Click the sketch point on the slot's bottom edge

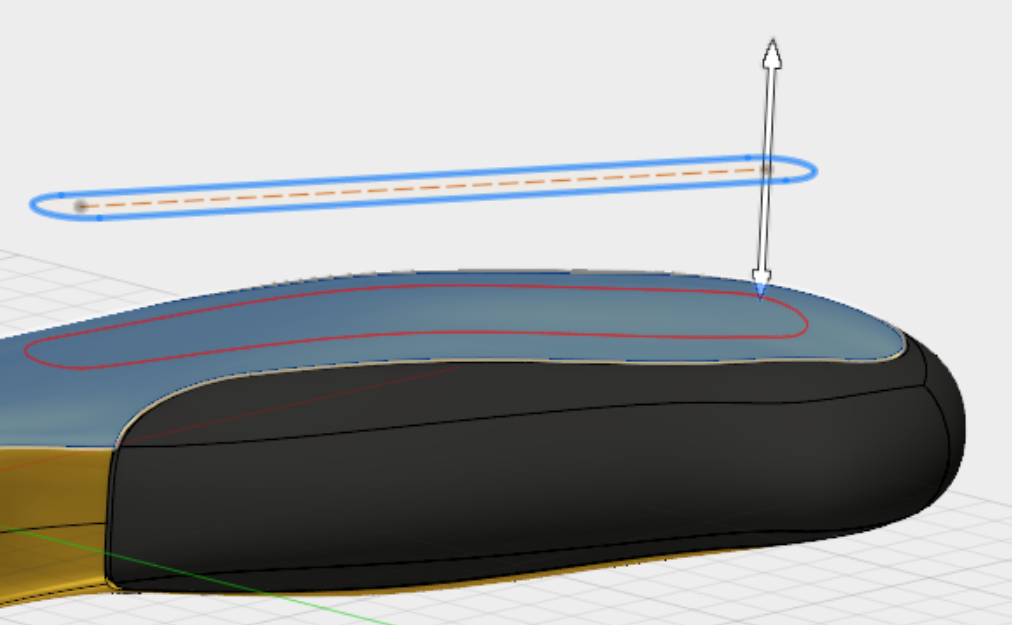(x=100, y=216)
